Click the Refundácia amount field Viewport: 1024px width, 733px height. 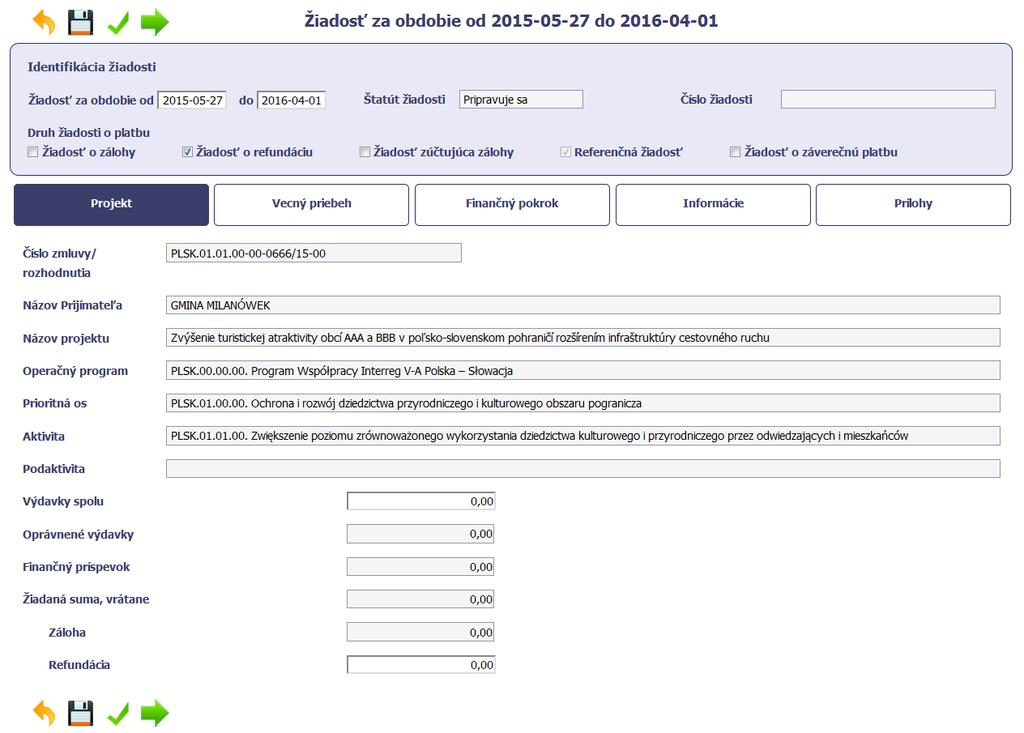(x=421, y=664)
